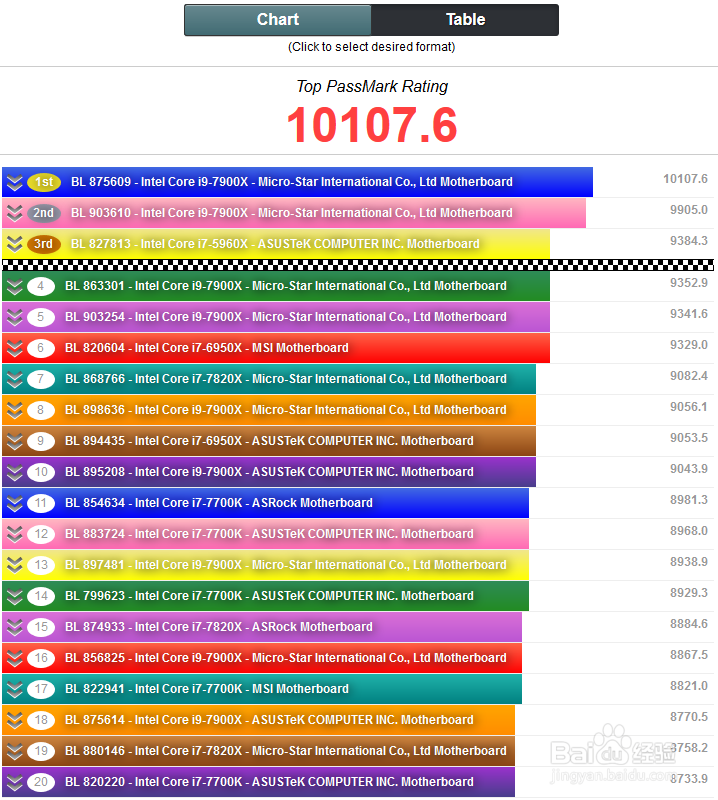Expand row 12 BL 883724 chevron
718x800 pixels.
click(x=15, y=534)
